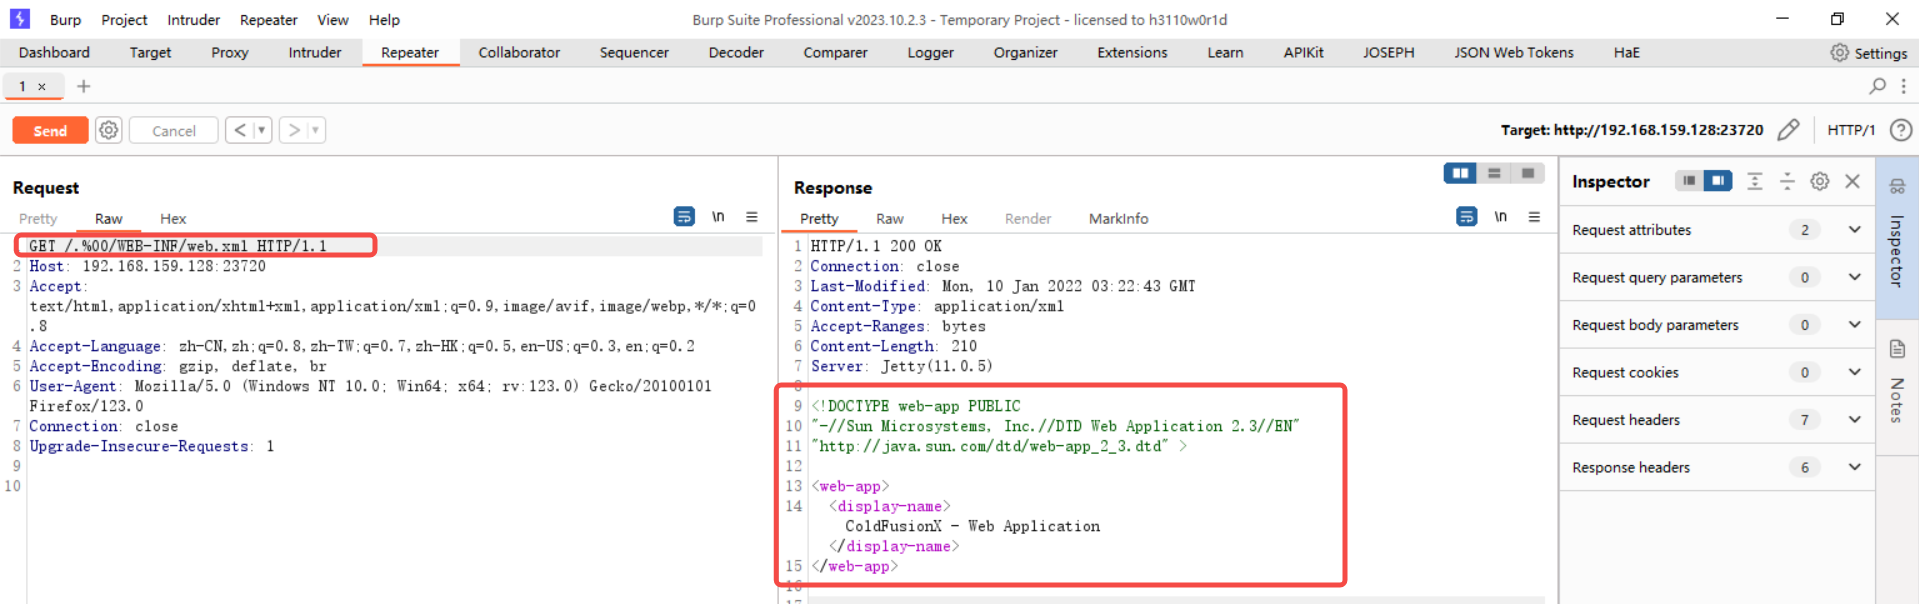Open the help icon beside HTTP/1

1901,130
